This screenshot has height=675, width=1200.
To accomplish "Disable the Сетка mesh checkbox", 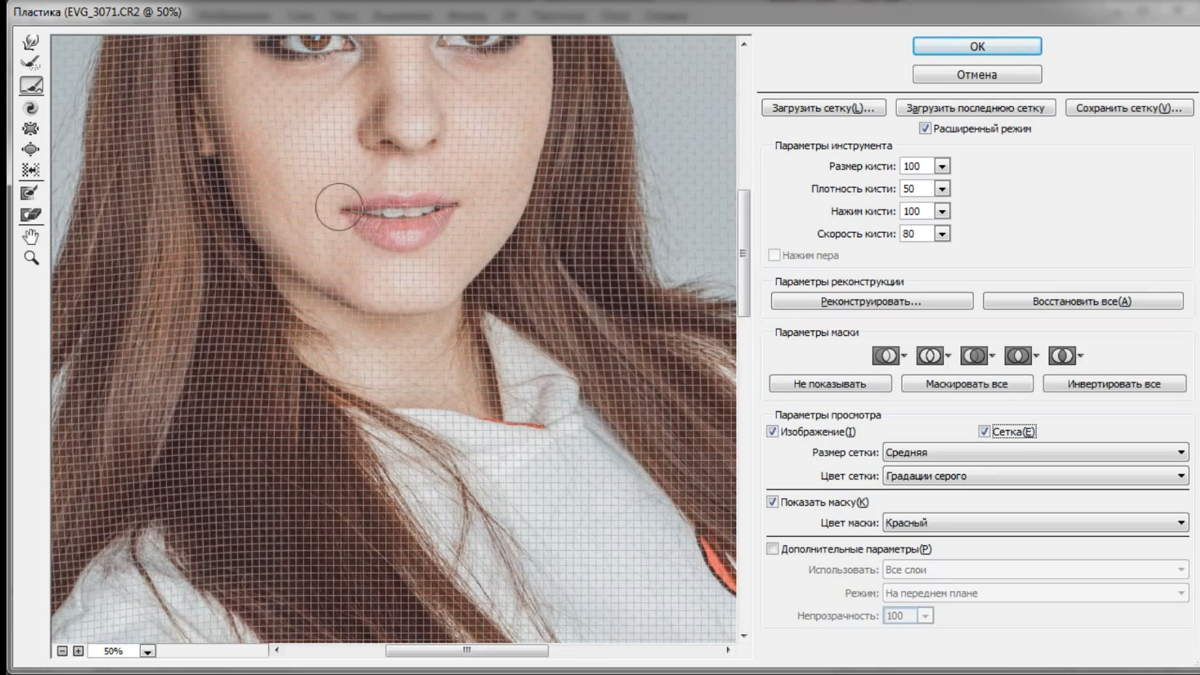I will [x=984, y=432].
